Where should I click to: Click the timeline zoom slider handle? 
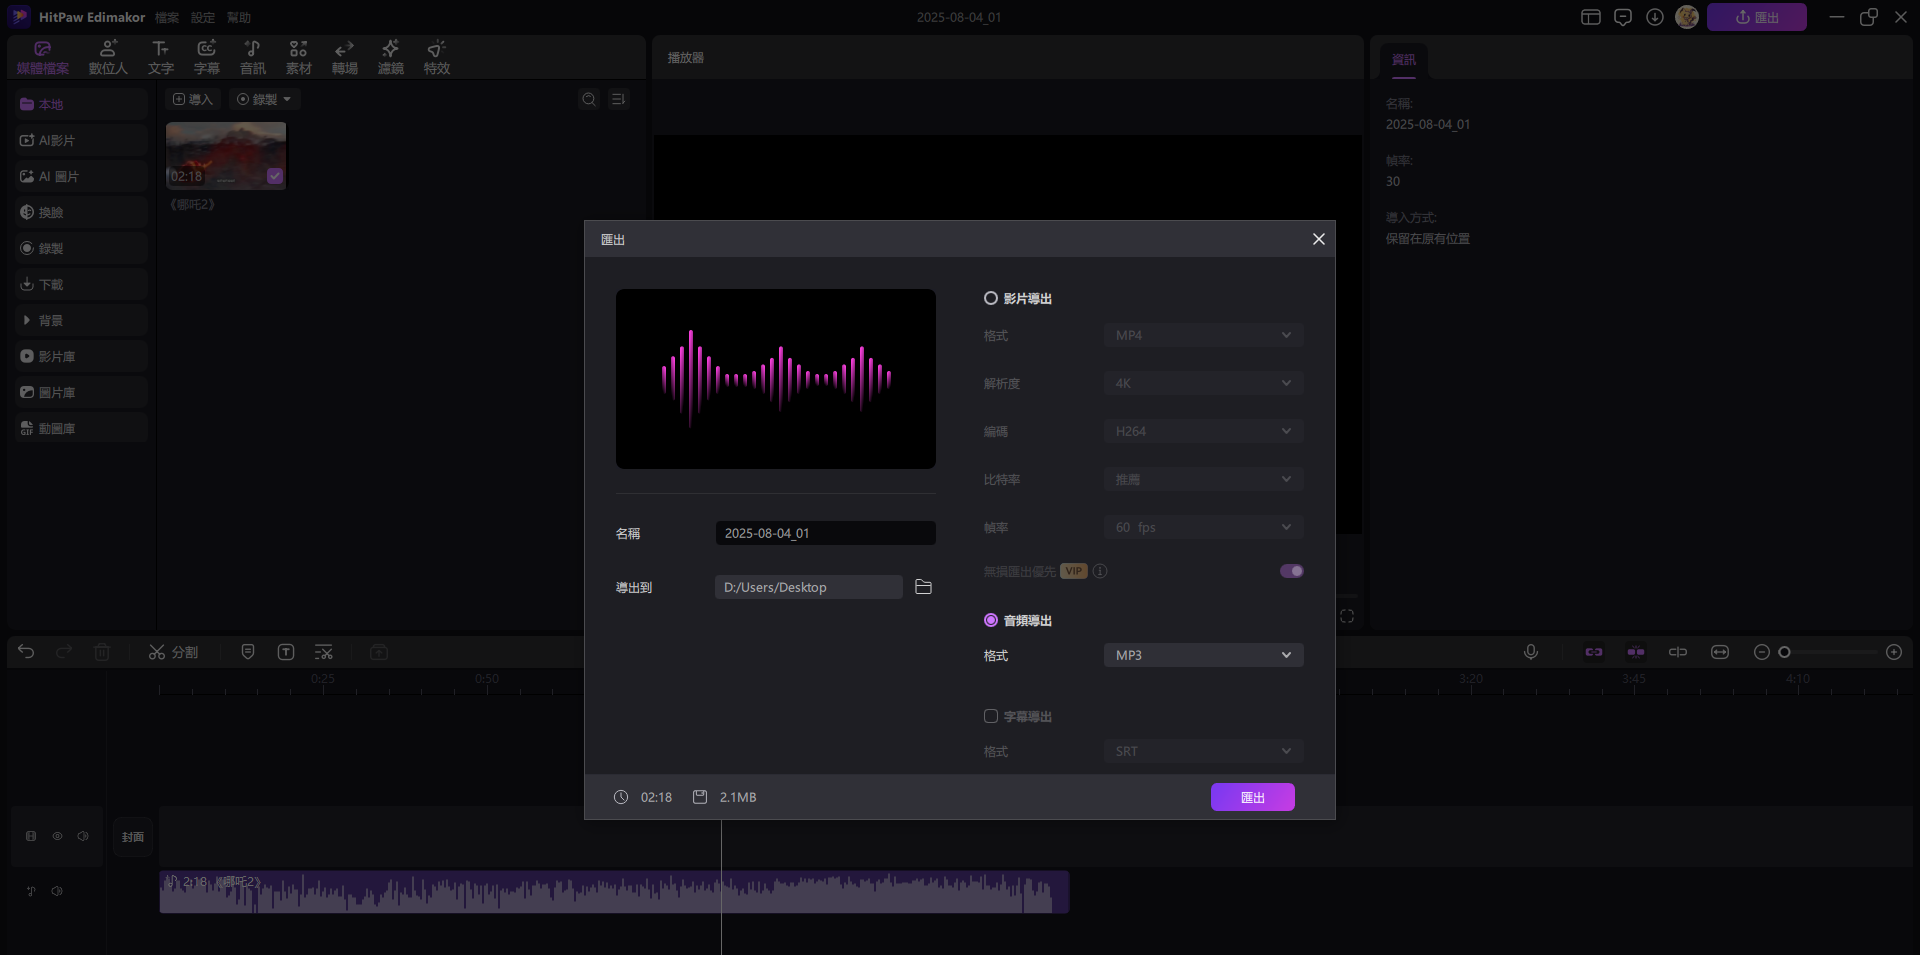(x=1784, y=652)
